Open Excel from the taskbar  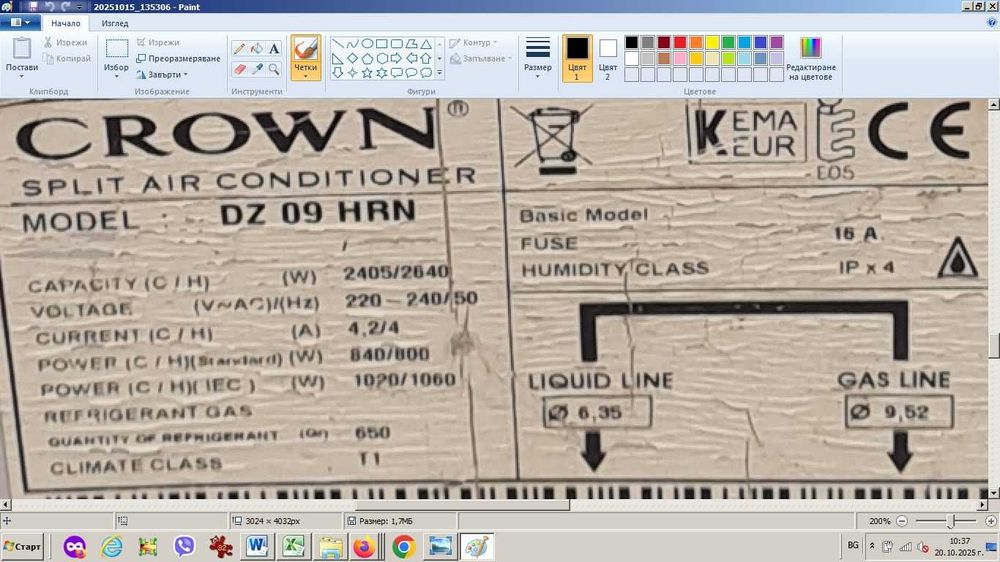pyautogui.click(x=293, y=547)
